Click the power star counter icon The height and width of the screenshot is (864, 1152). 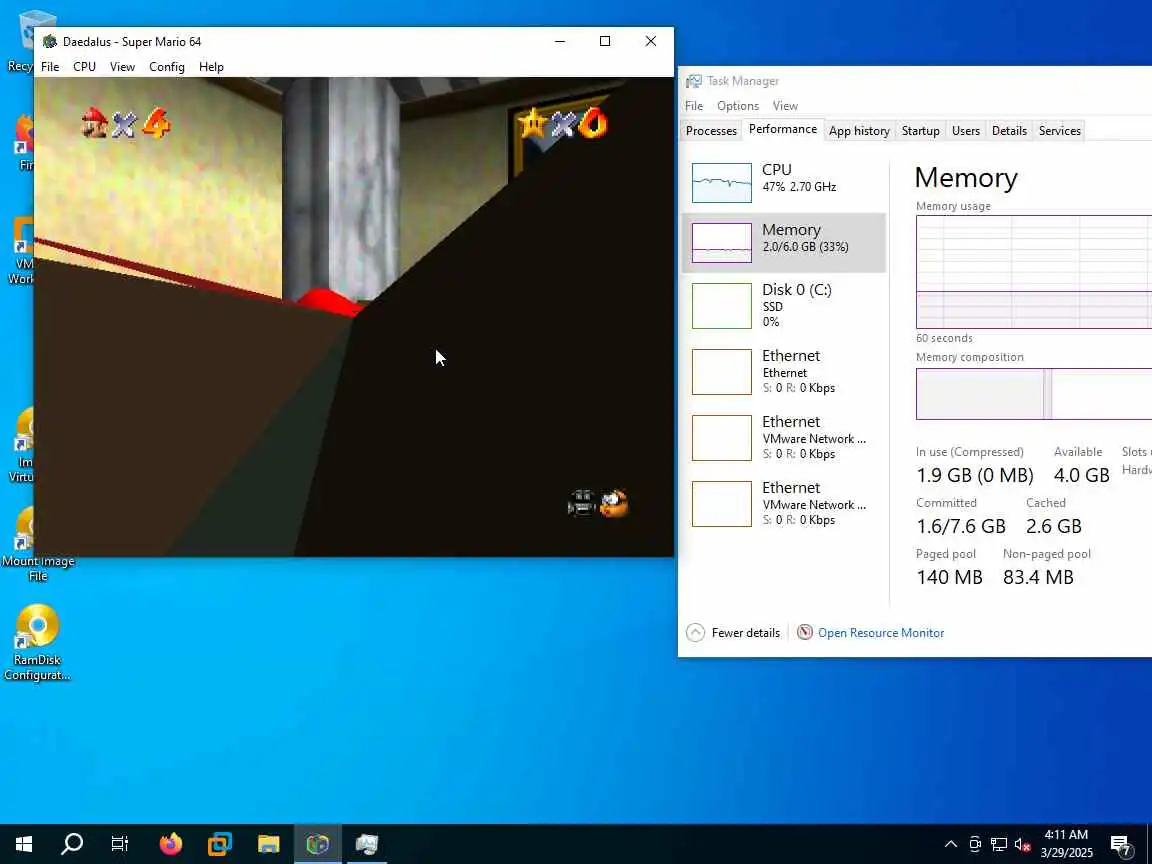[x=532, y=123]
